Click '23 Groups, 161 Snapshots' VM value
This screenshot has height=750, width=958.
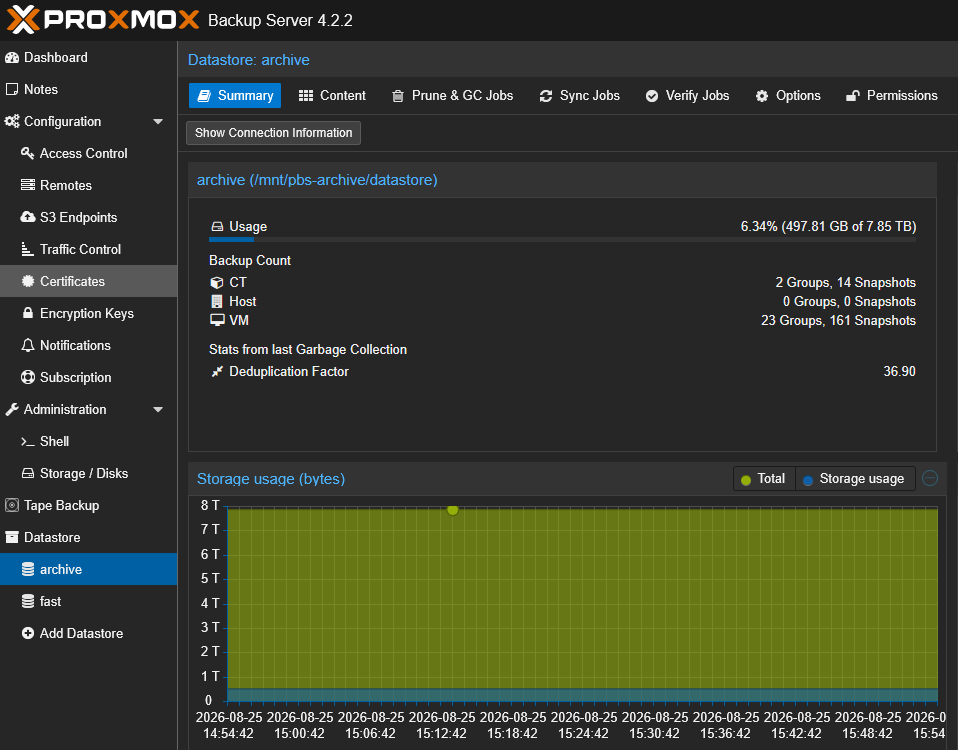[838, 320]
